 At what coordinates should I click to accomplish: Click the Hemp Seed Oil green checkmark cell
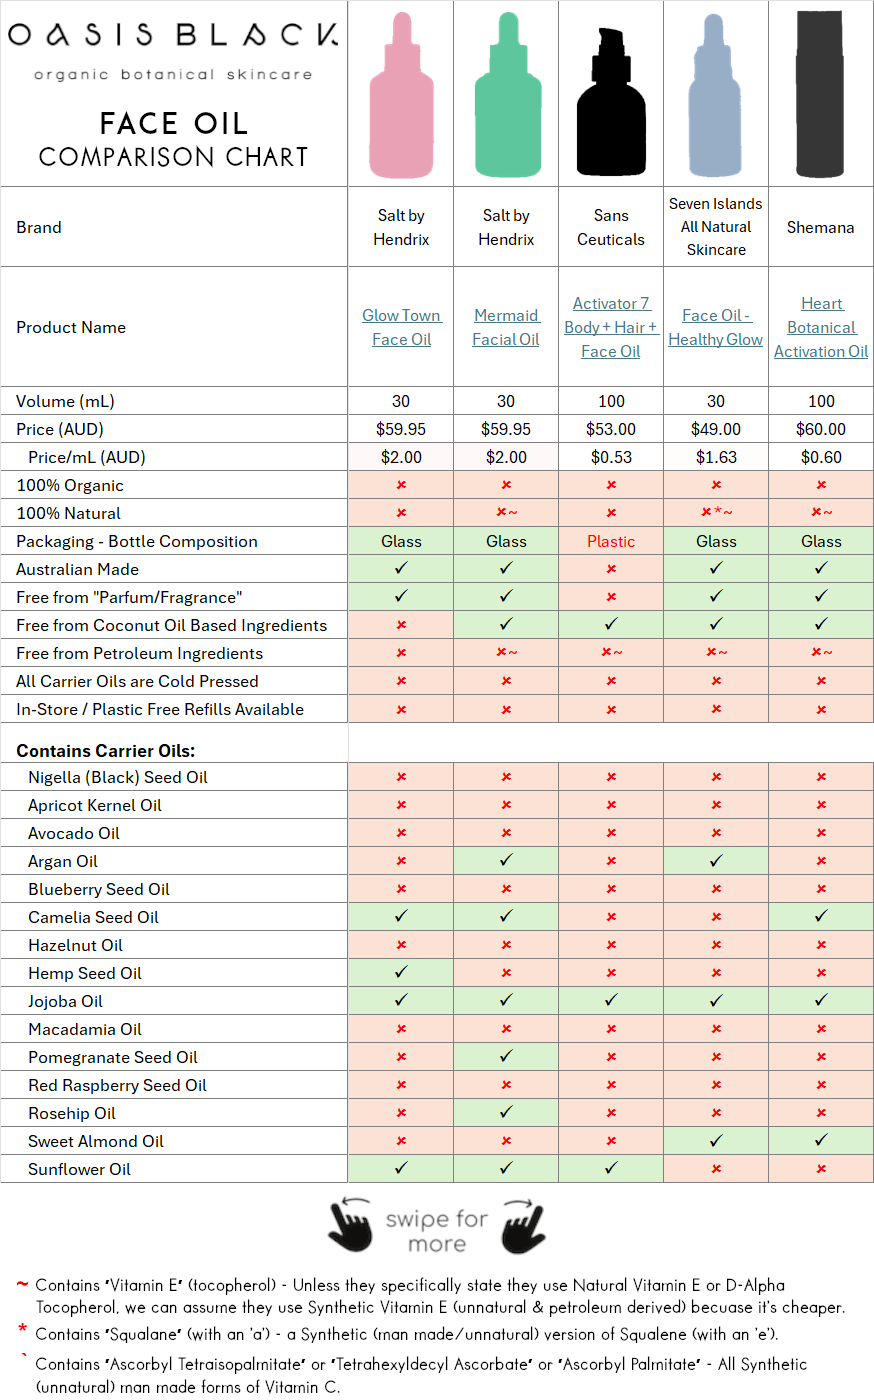(x=401, y=973)
